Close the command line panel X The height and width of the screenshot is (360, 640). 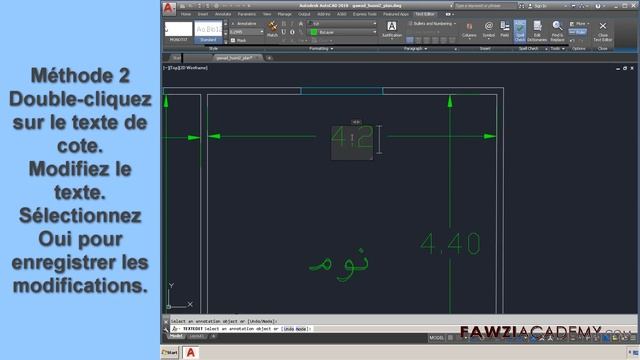[x=166, y=321]
